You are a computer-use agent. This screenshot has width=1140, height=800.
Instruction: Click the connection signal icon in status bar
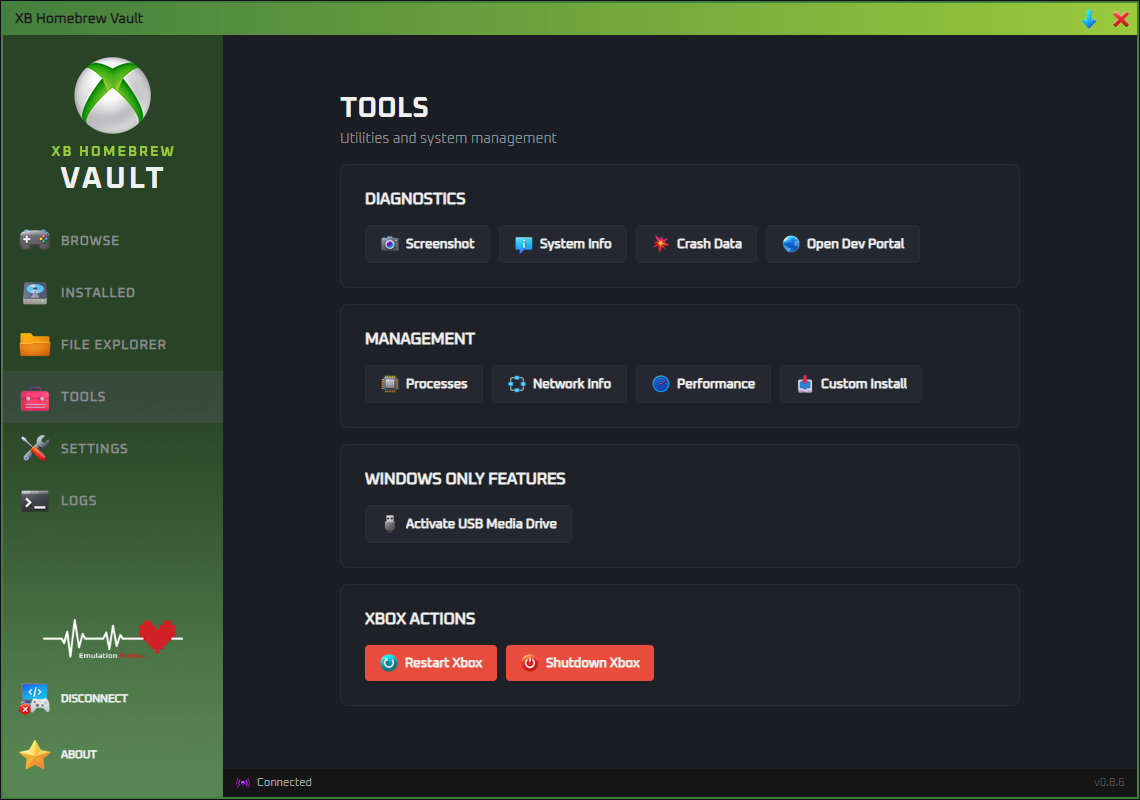click(243, 783)
